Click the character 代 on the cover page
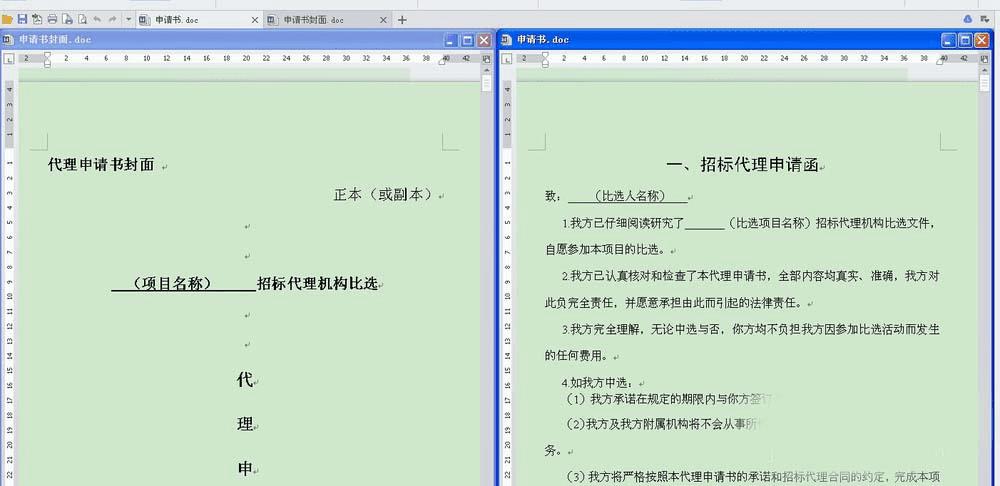Image resolution: width=1000 pixels, height=486 pixels. pos(245,381)
